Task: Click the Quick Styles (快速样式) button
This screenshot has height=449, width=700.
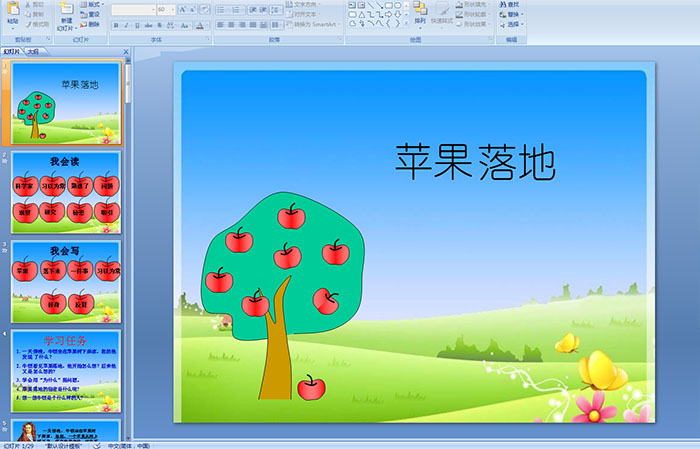Action: tap(442, 13)
